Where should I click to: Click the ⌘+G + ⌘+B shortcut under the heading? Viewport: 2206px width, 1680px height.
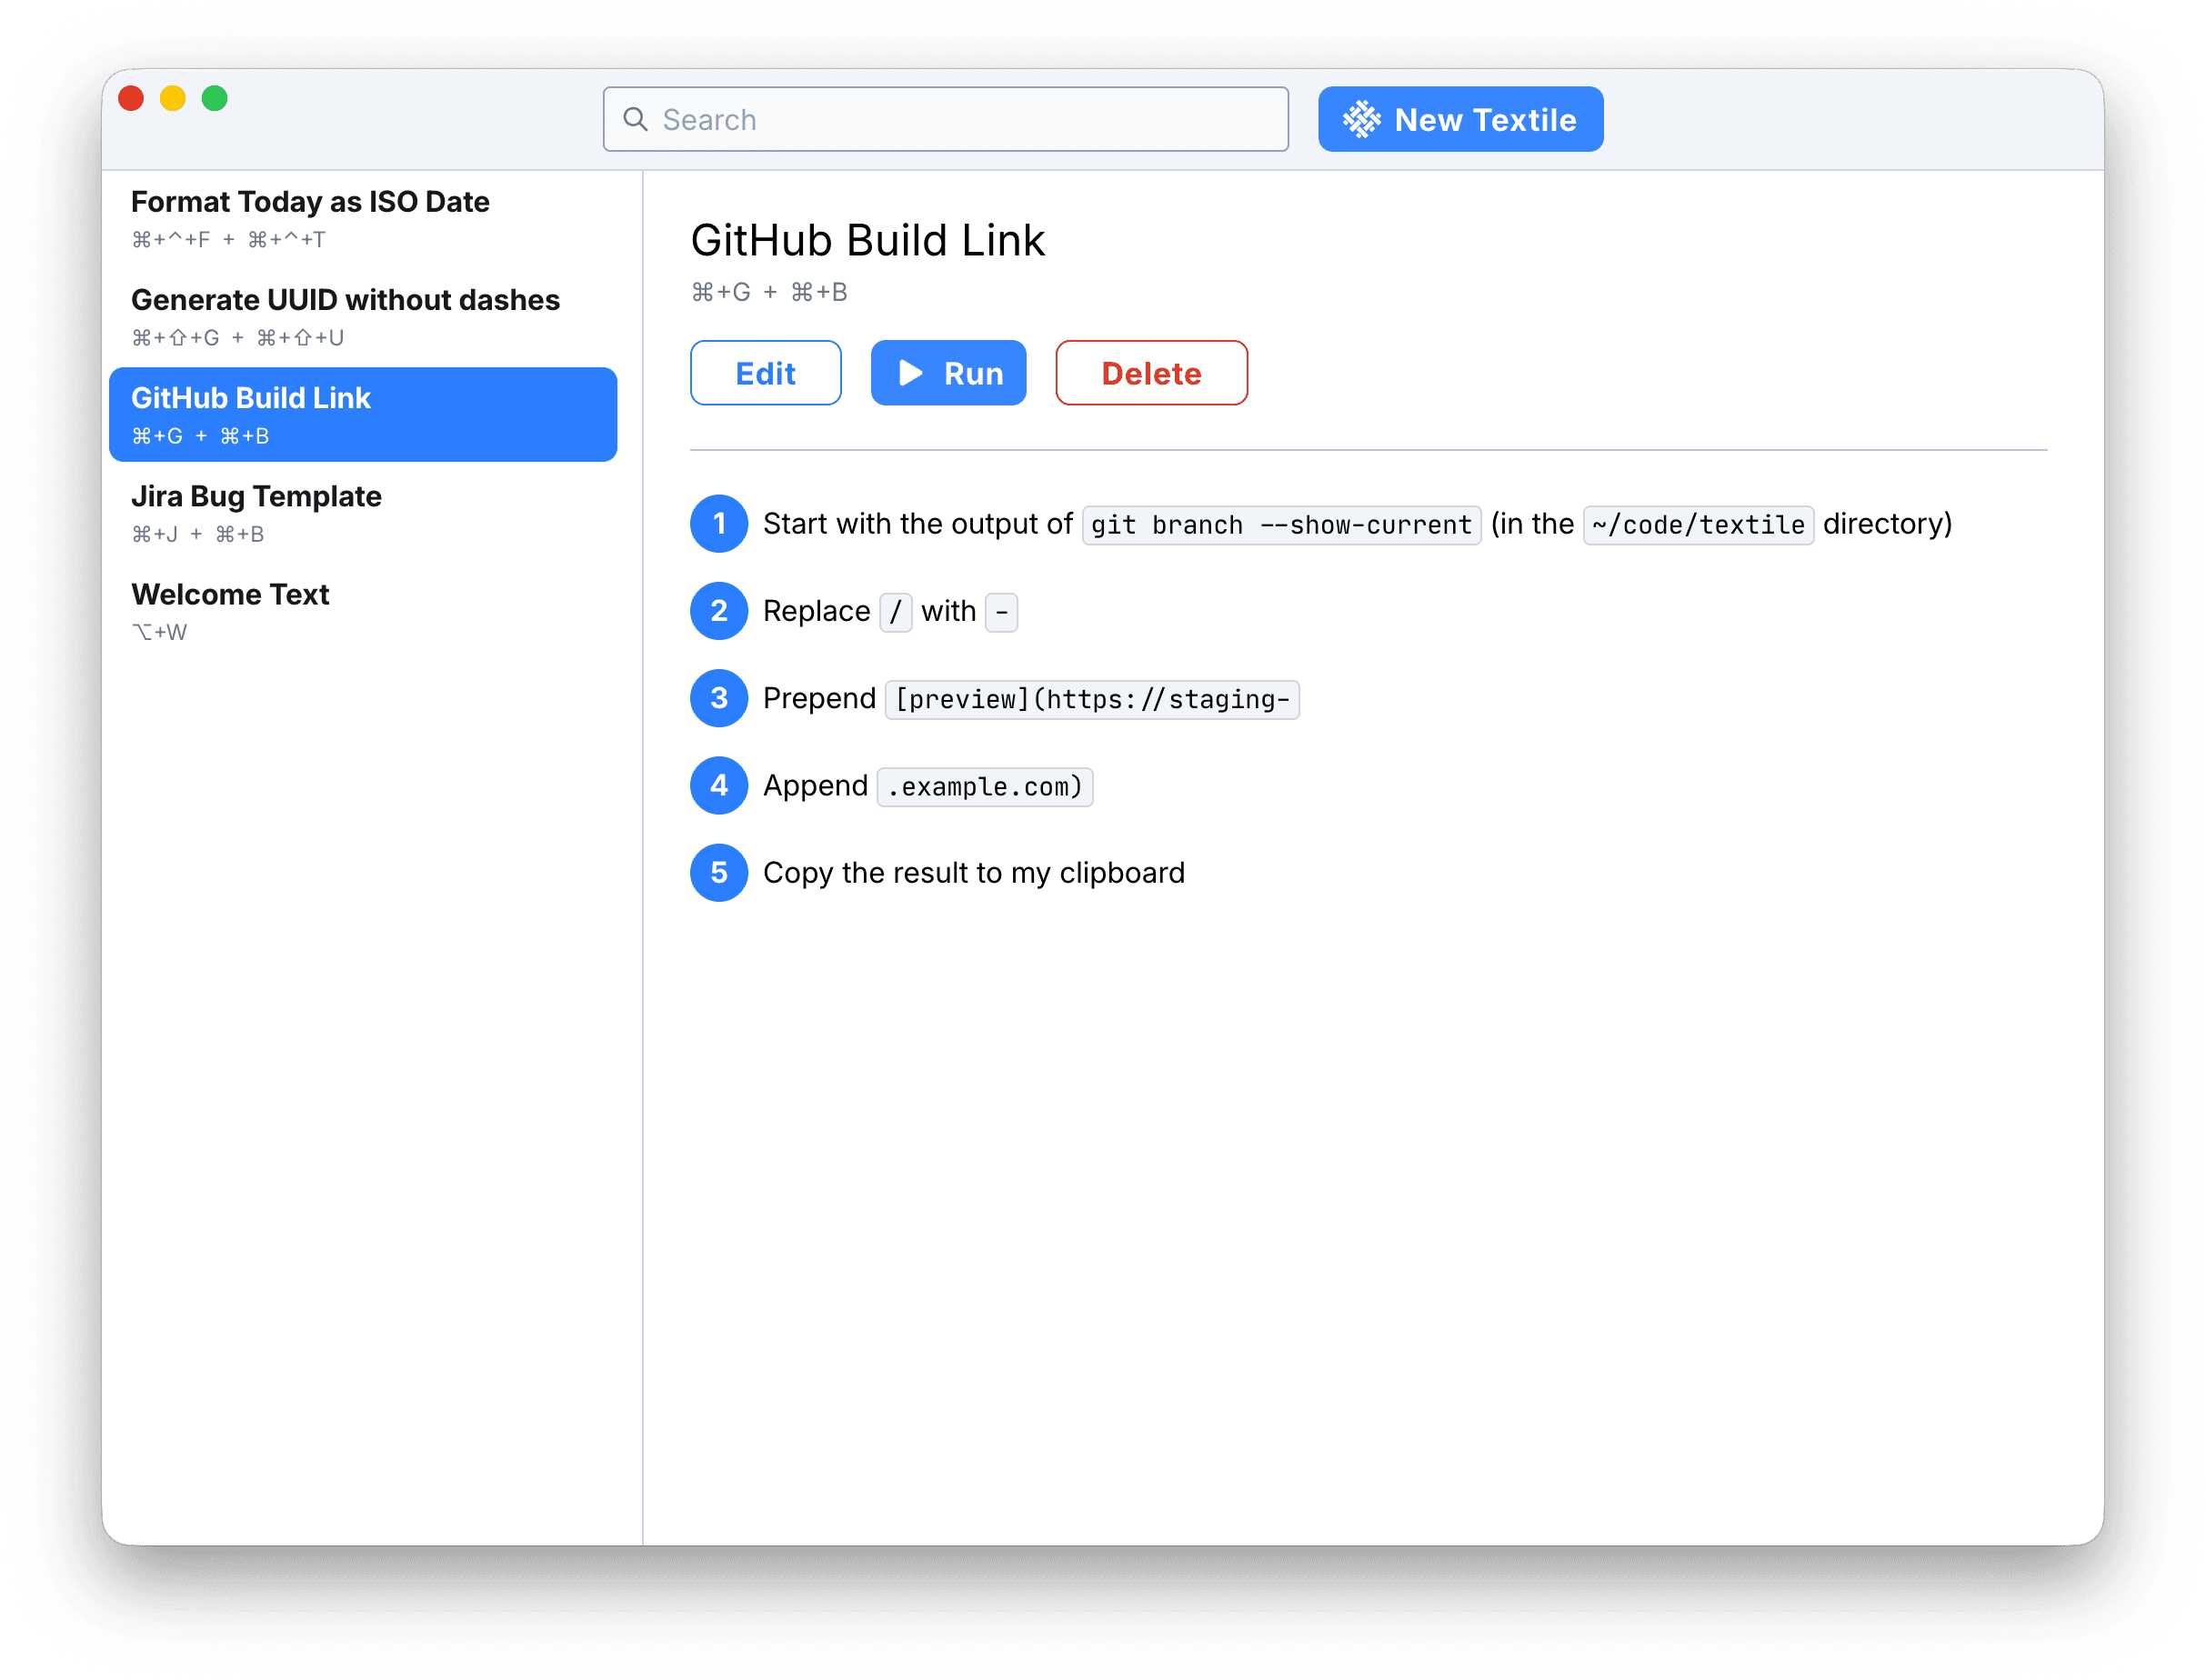[769, 292]
